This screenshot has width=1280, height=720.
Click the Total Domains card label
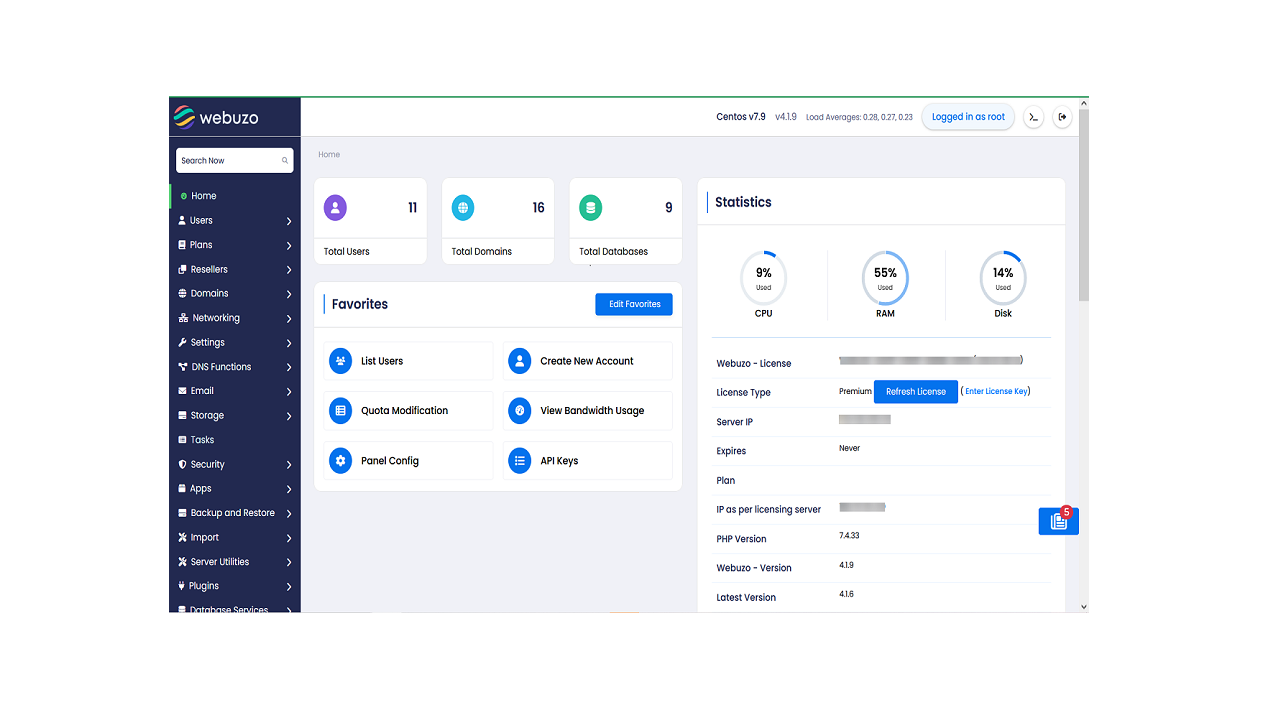tap(482, 252)
